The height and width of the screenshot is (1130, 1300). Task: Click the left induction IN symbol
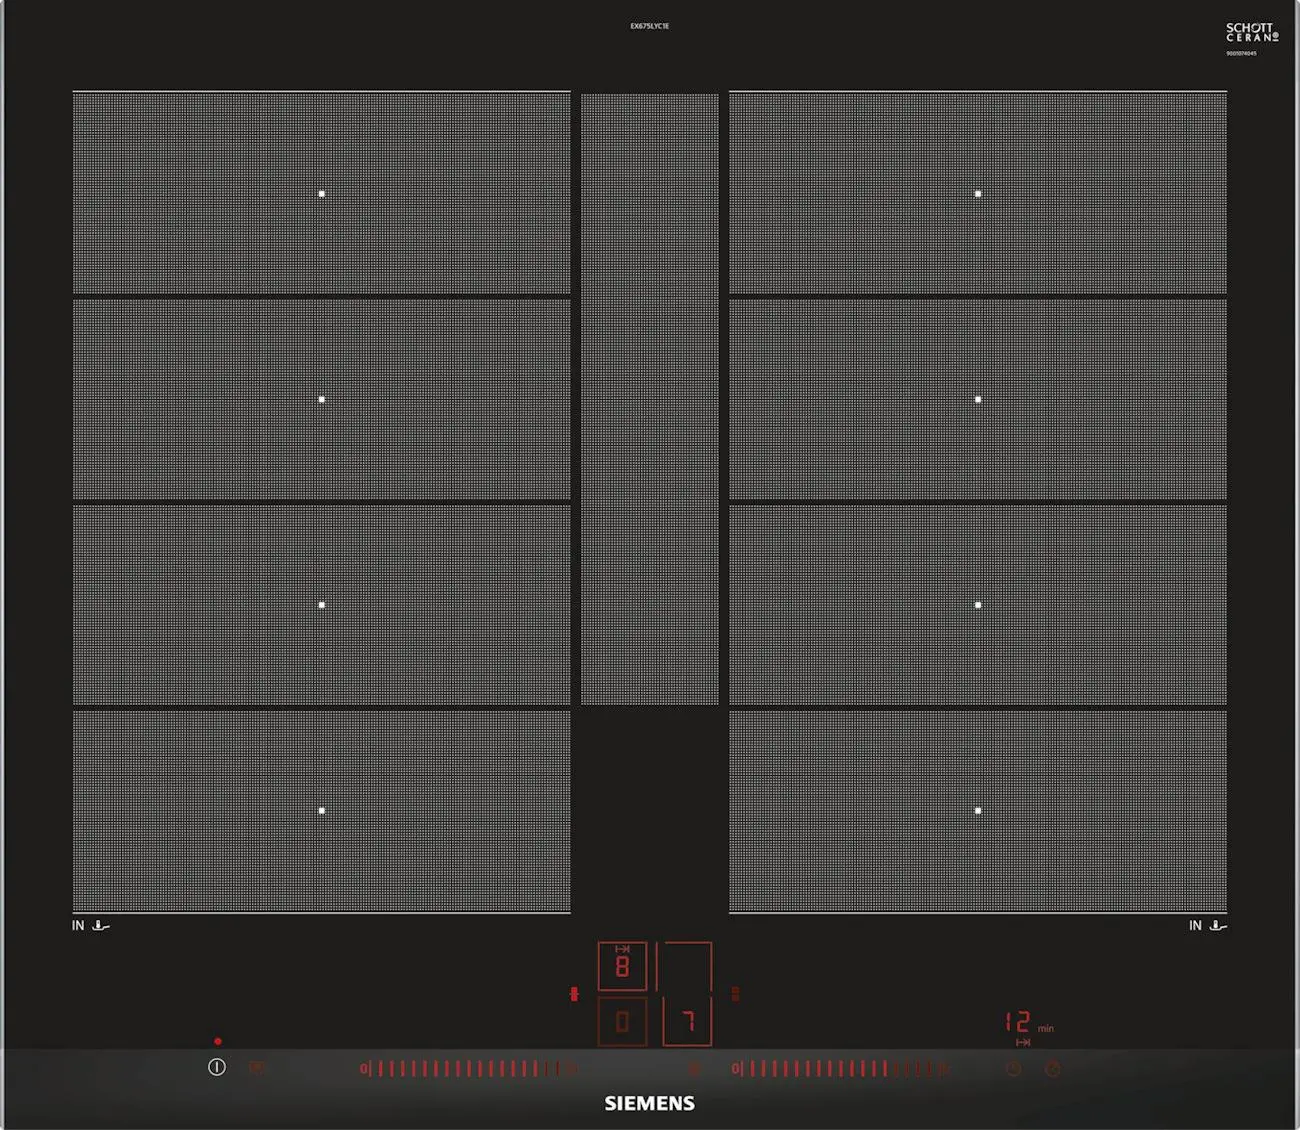pyautogui.click(x=90, y=926)
